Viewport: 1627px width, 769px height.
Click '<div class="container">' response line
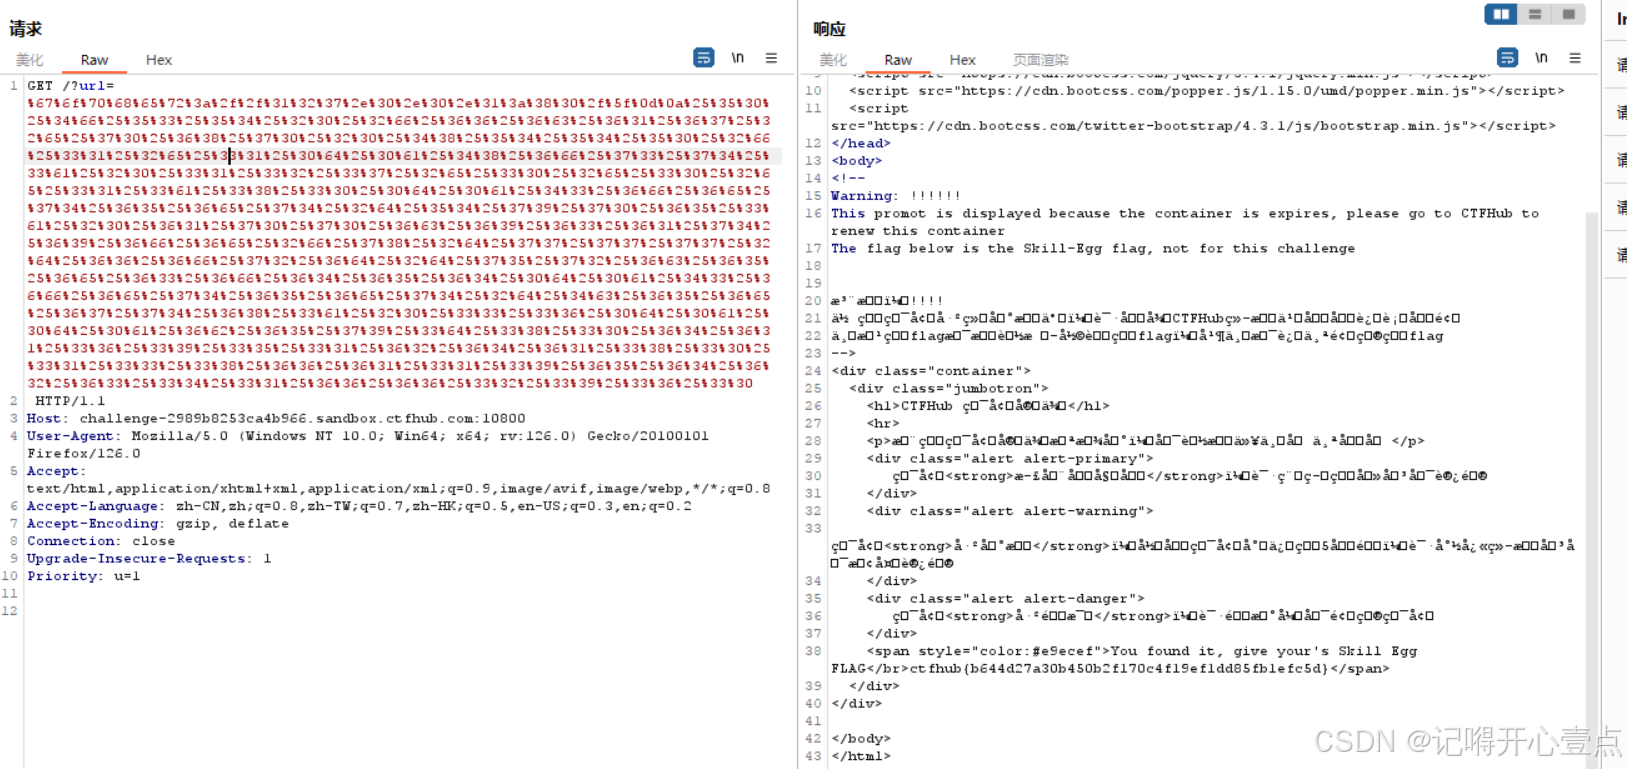931,371
